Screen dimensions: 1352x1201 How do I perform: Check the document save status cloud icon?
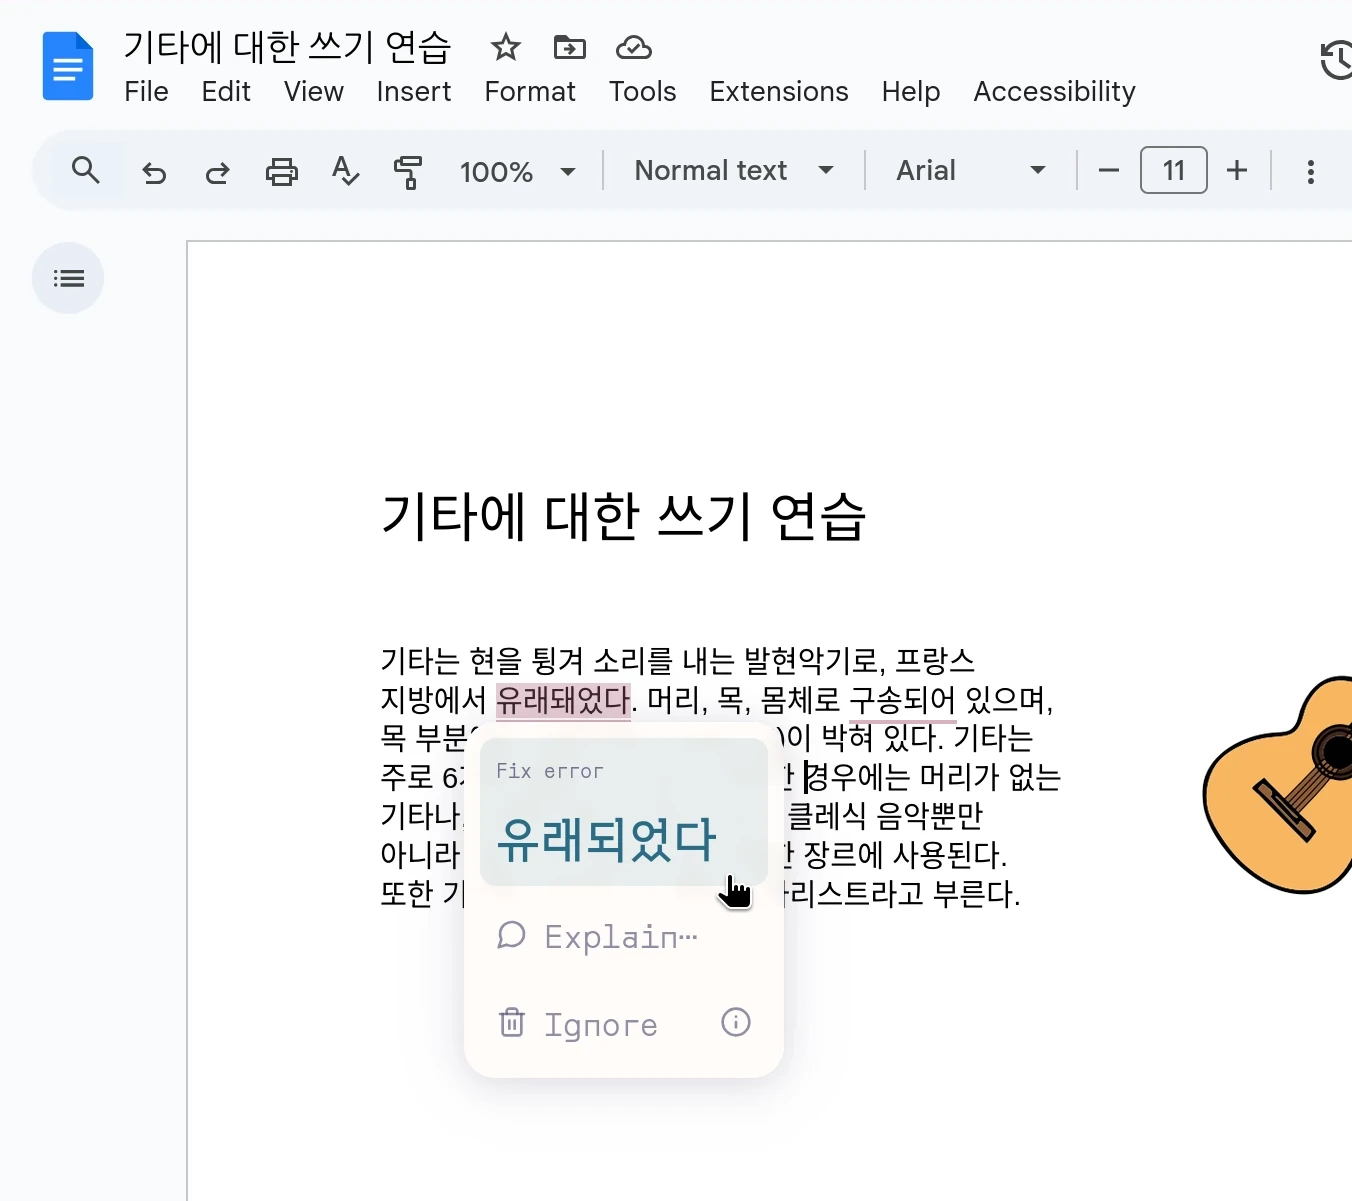tap(633, 47)
